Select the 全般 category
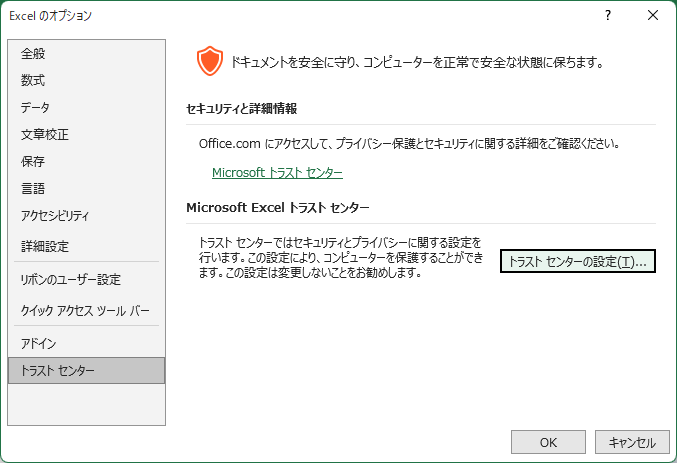 [33, 53]
